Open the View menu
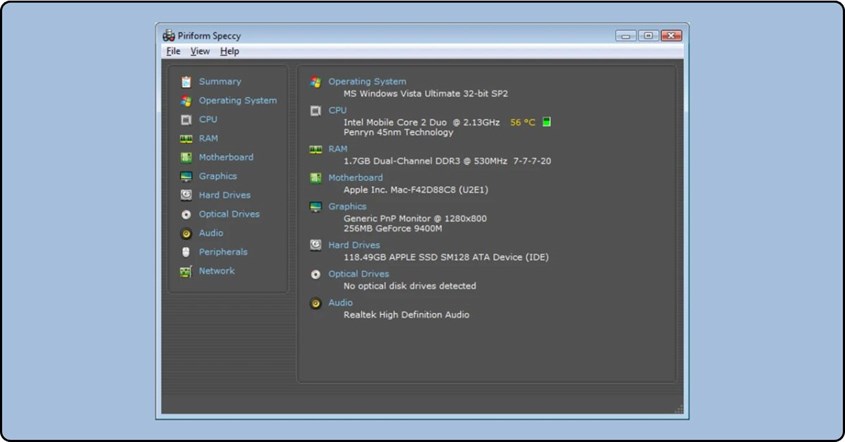 (x=200, y=51)
